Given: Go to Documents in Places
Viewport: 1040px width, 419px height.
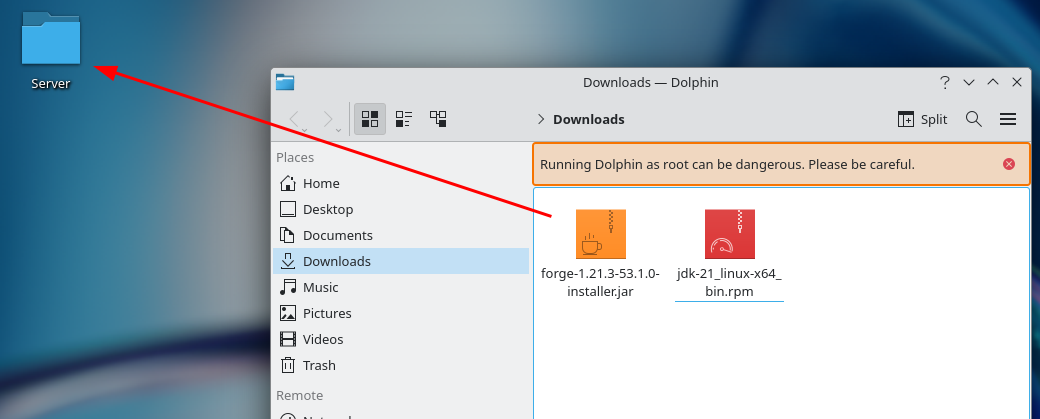Looking at the screenshot, I should coord(337,236).
